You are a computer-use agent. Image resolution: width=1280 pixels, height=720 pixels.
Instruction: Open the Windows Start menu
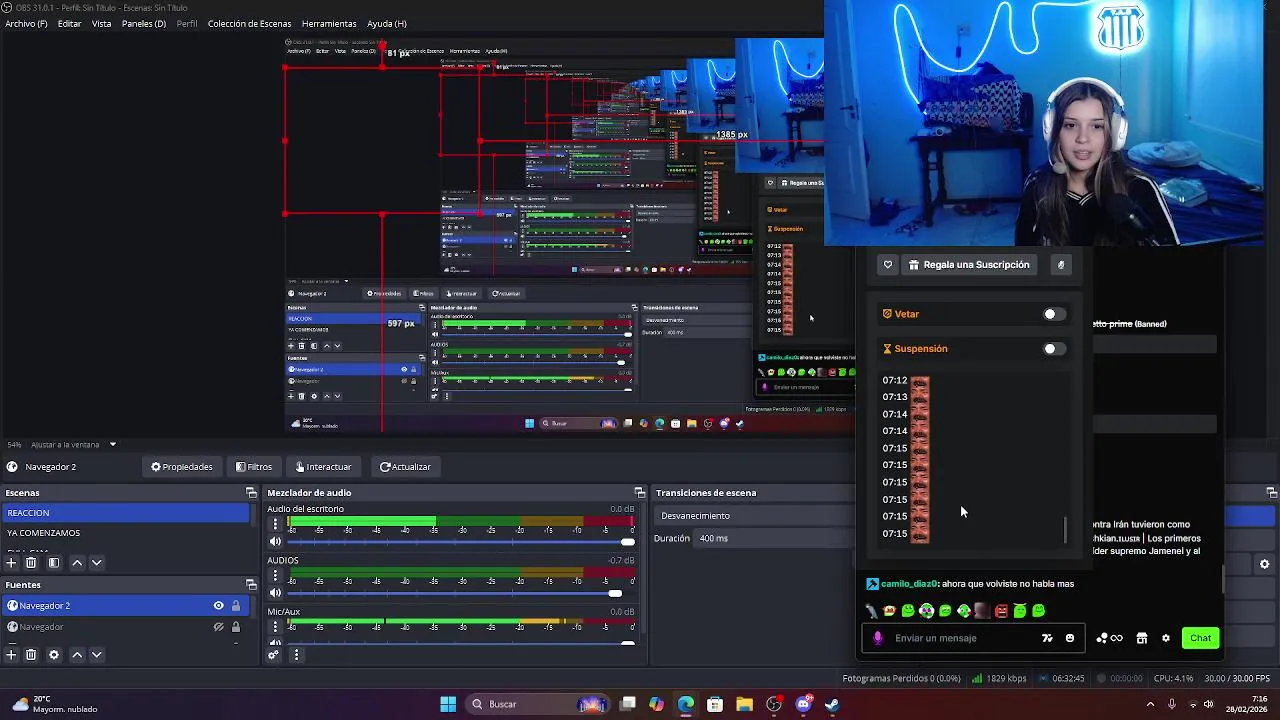448,704
